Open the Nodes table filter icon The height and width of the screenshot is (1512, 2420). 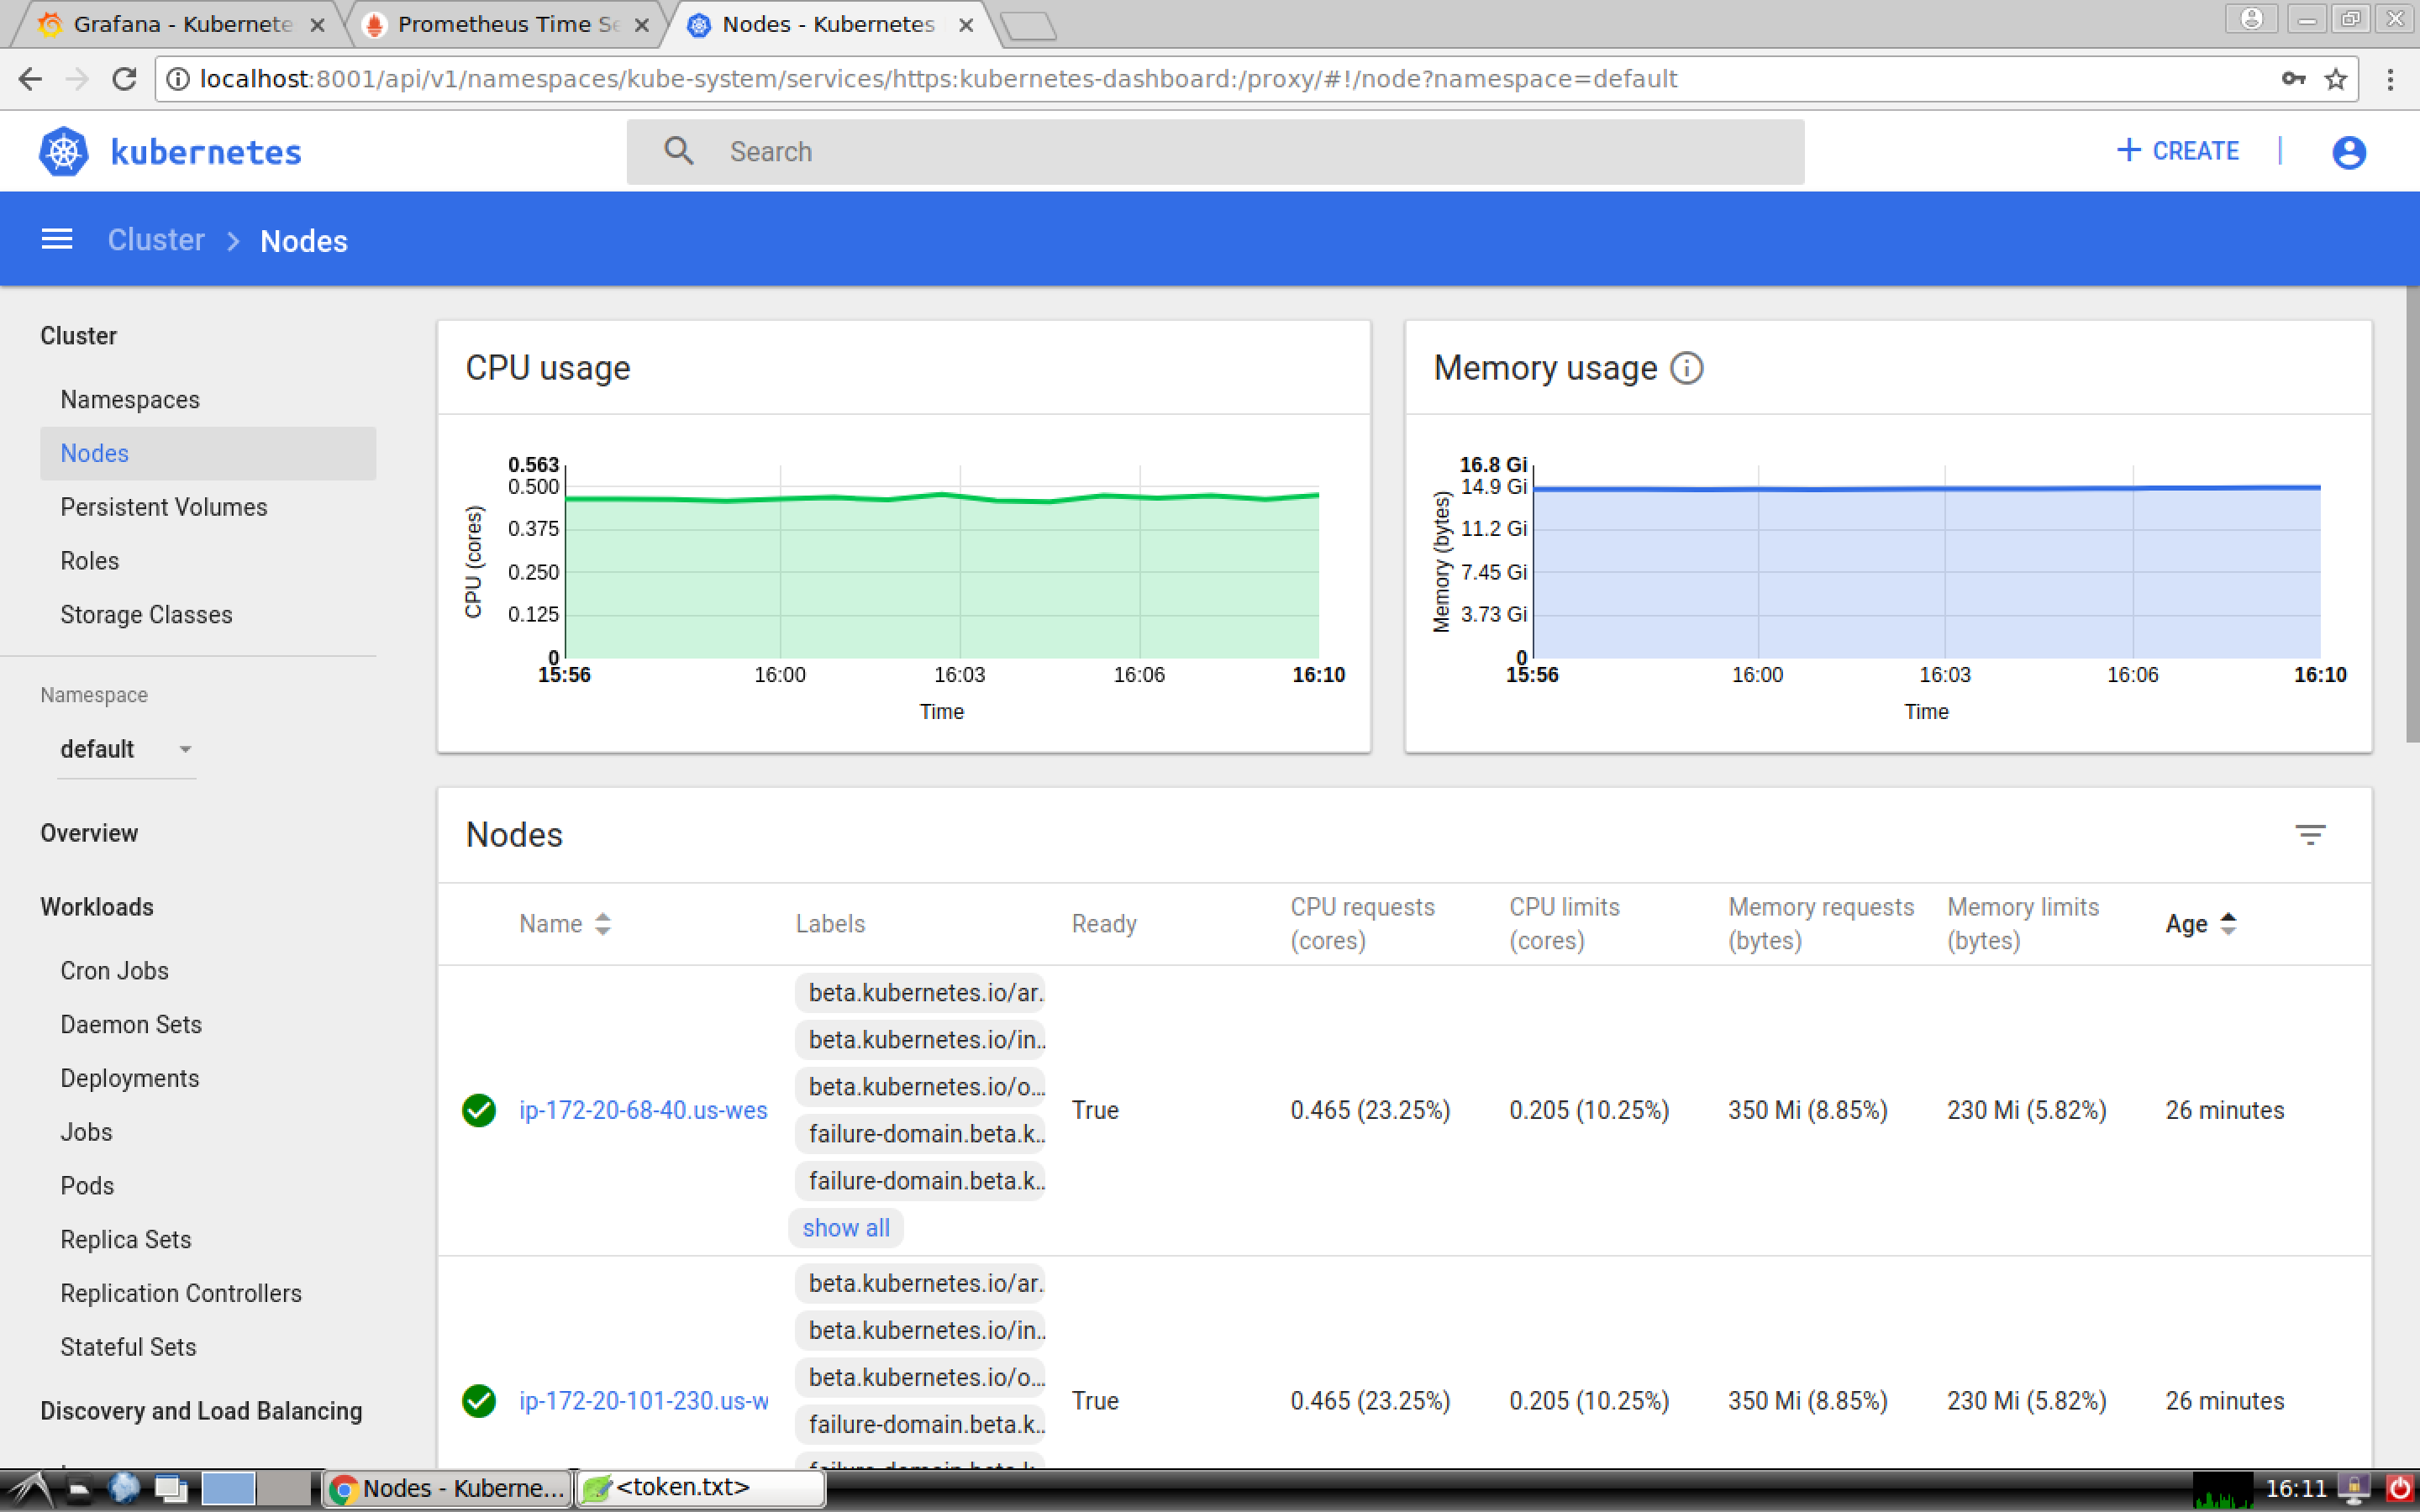2309,835
